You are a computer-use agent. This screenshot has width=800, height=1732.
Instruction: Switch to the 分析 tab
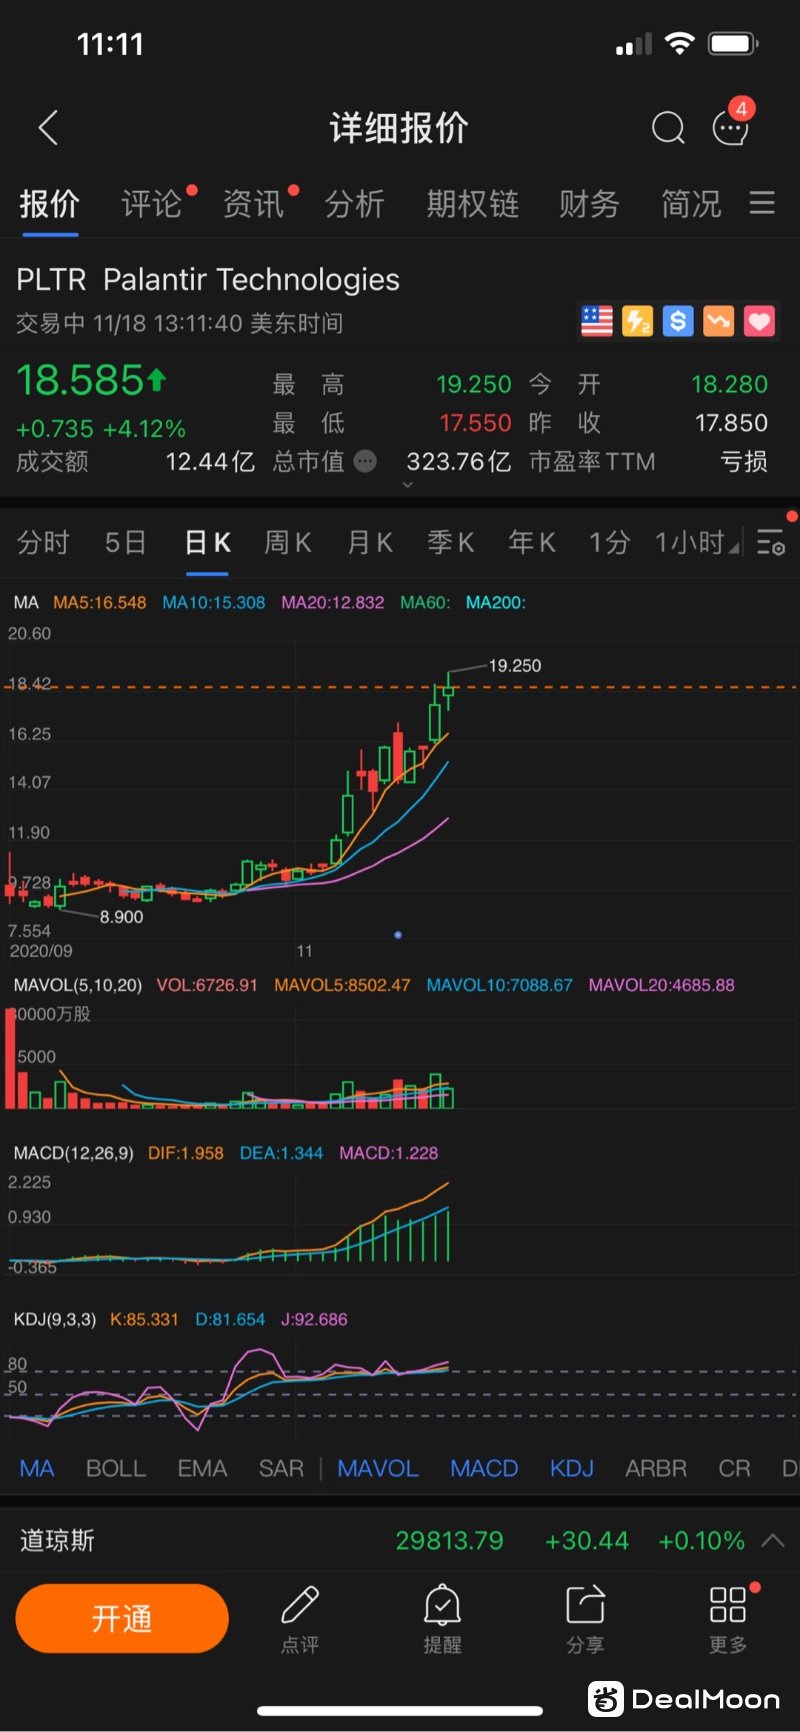[355, 204]
